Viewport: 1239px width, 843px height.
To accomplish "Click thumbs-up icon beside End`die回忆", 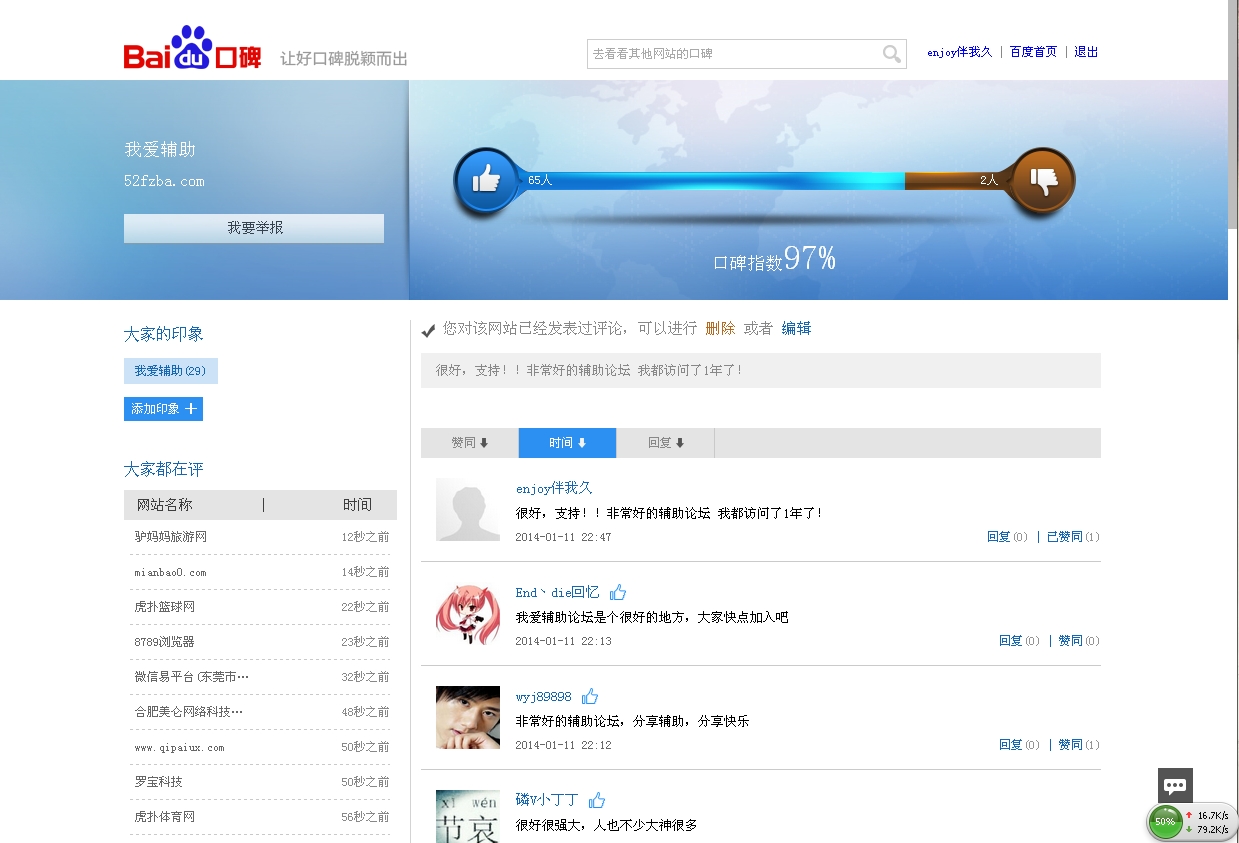I will click(x=618, y=592).
